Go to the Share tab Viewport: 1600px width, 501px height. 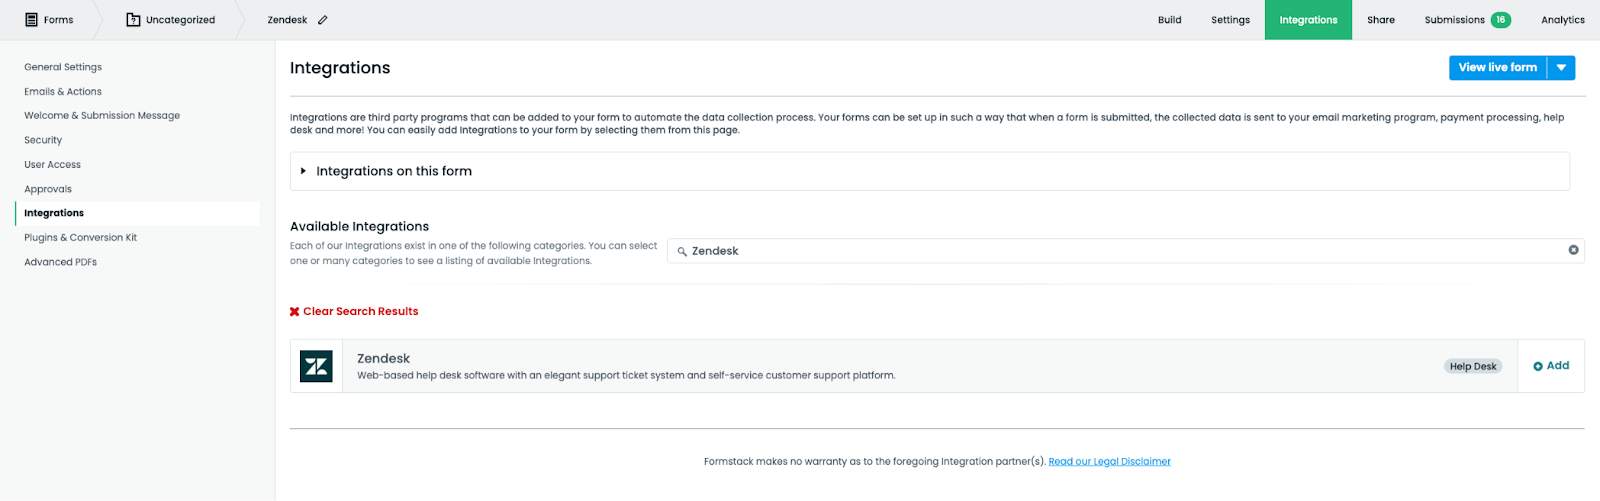(x=1380, y=20)
